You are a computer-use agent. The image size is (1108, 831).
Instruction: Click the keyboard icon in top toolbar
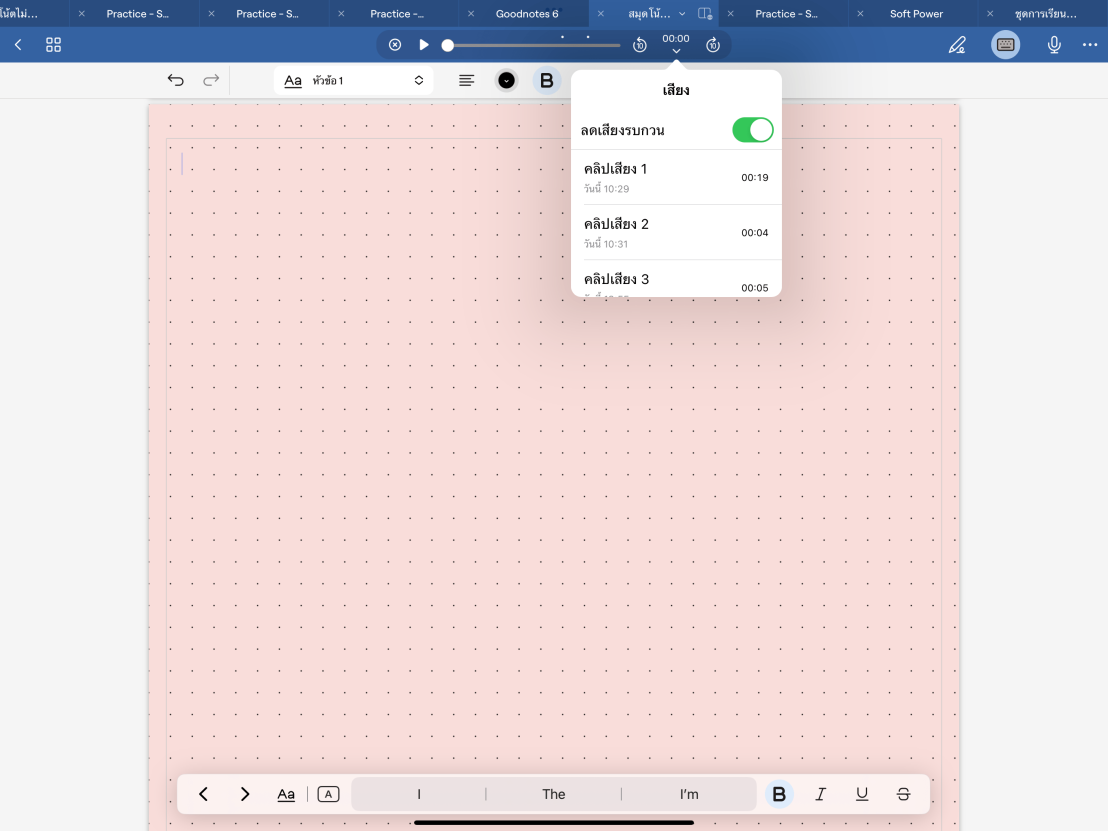[1005, 44]
